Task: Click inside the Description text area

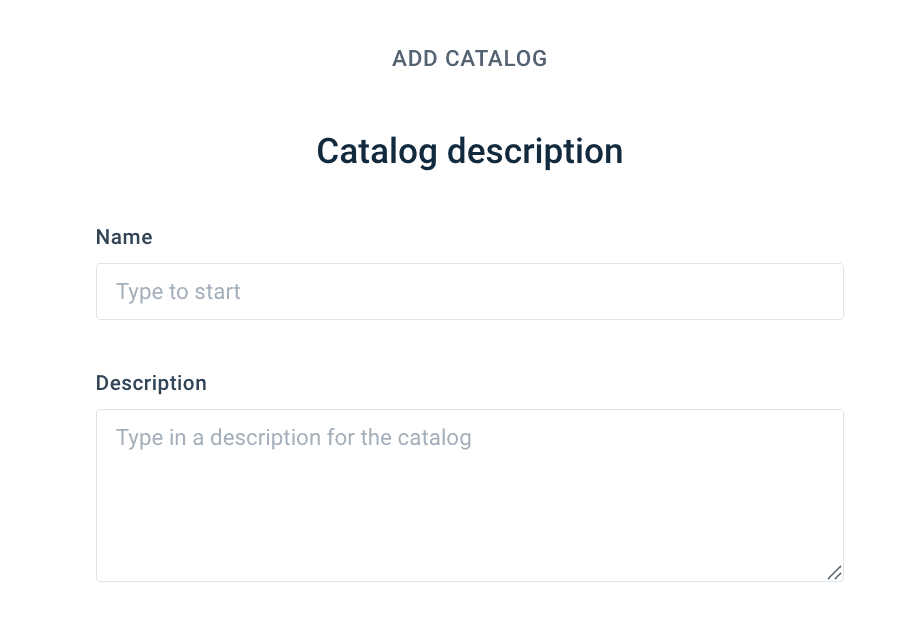Action: click(469, 495)
